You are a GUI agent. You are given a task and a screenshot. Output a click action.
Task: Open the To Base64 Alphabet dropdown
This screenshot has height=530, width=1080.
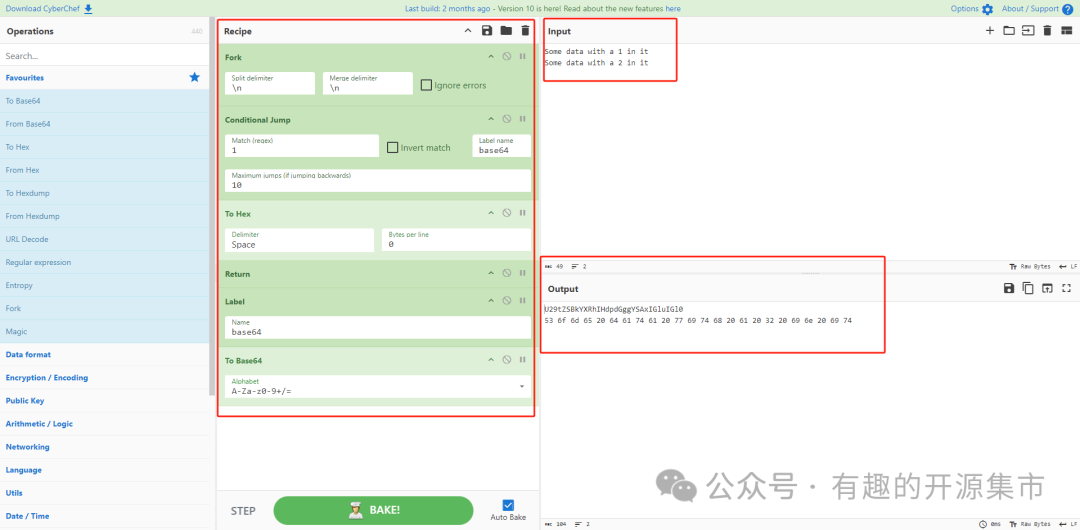pyautogui.click(x=521, y=386)
